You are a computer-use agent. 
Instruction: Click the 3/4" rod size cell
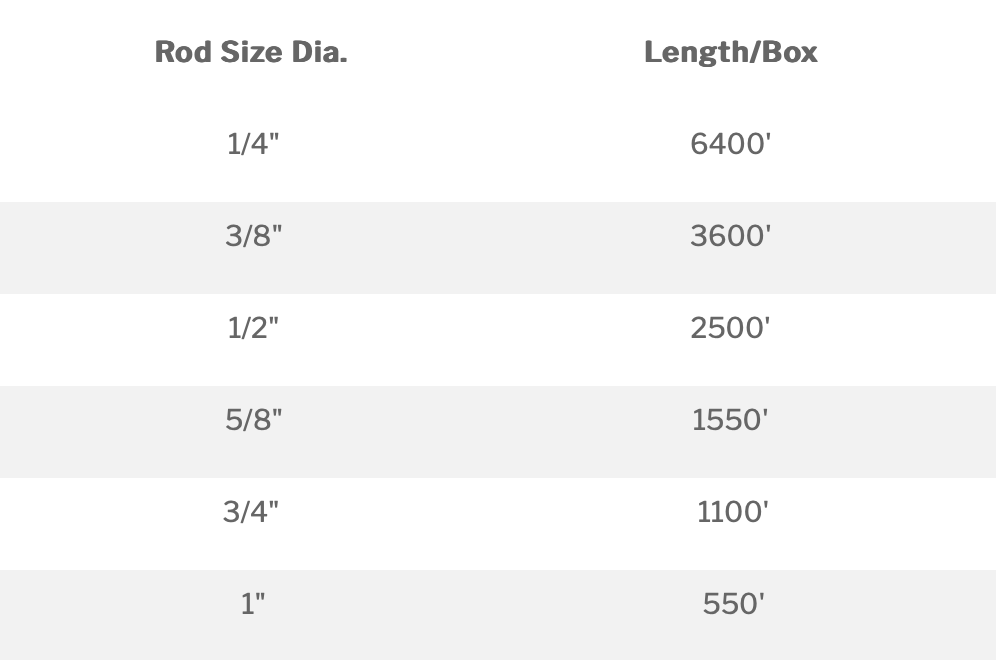point(251,512)
